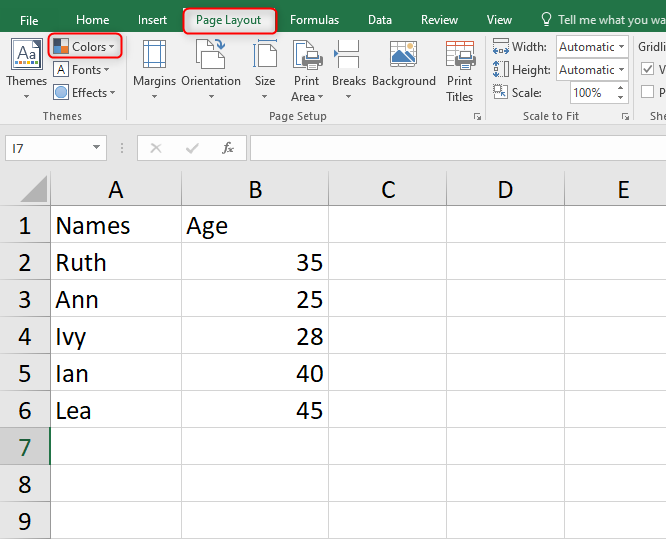This screenshot has height=539, width=666.
Task: Decrease the Scale percentage with down arrow
Action: 621,97
